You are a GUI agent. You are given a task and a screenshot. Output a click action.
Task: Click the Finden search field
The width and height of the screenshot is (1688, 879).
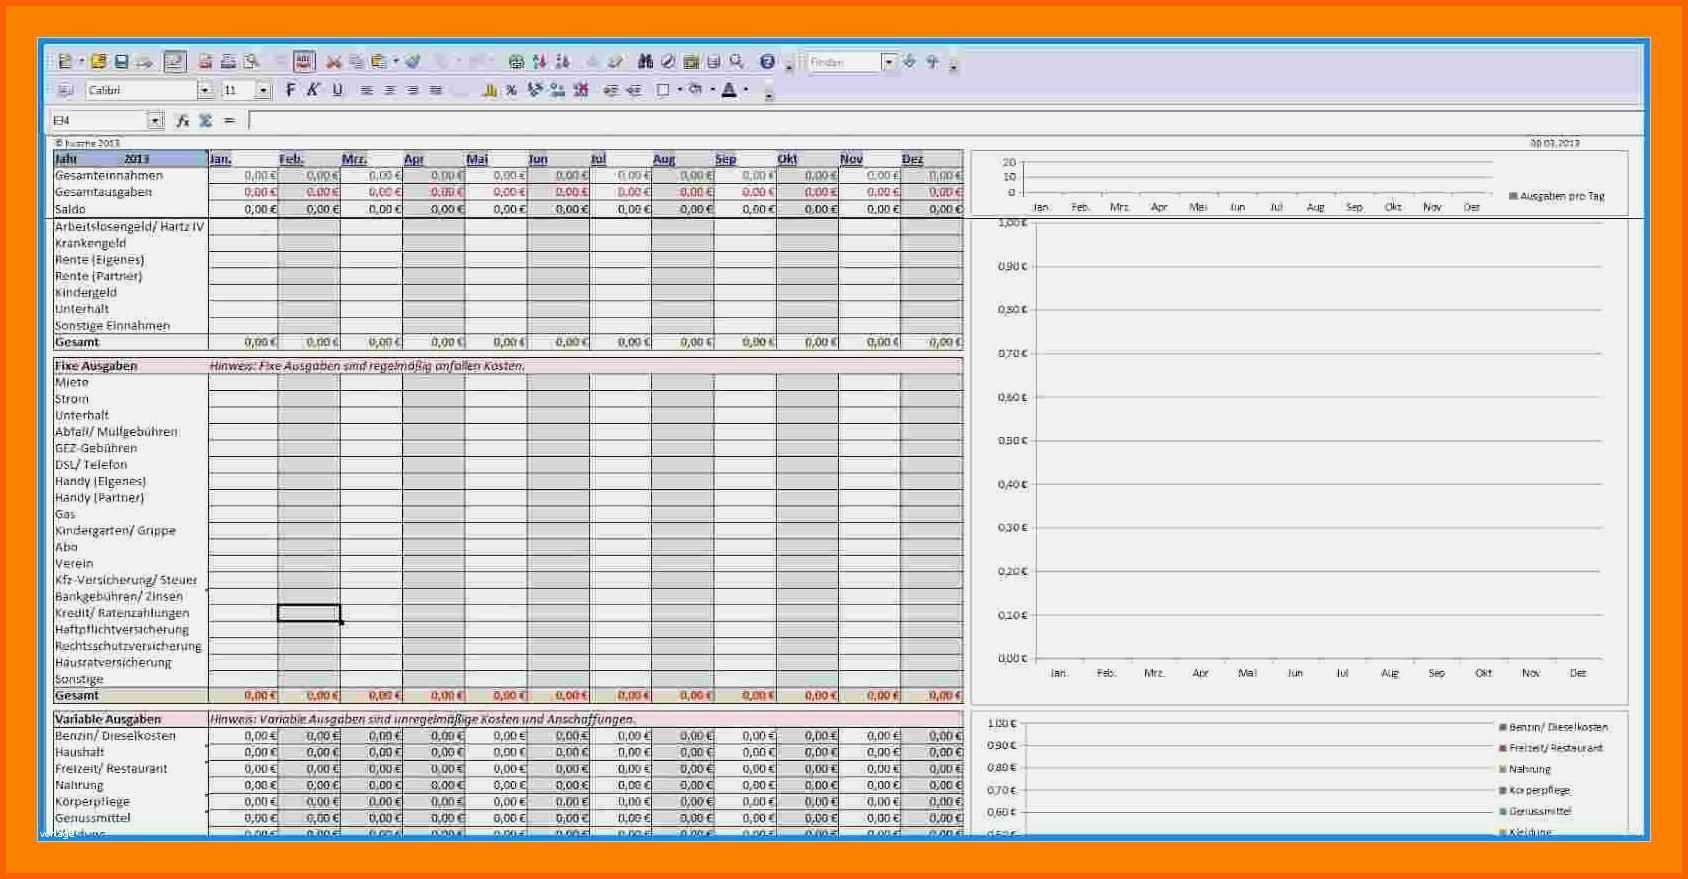[844, 62]
